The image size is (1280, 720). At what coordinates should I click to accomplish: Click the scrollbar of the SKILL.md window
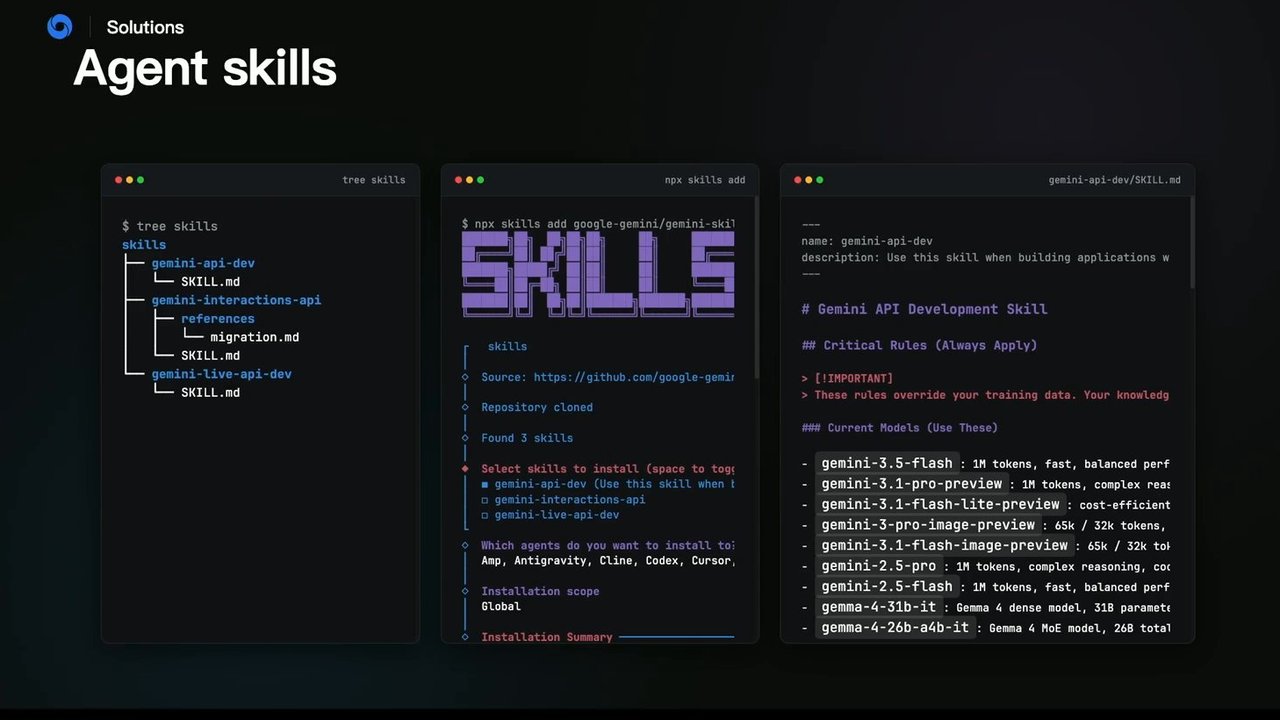point(1191,242)
